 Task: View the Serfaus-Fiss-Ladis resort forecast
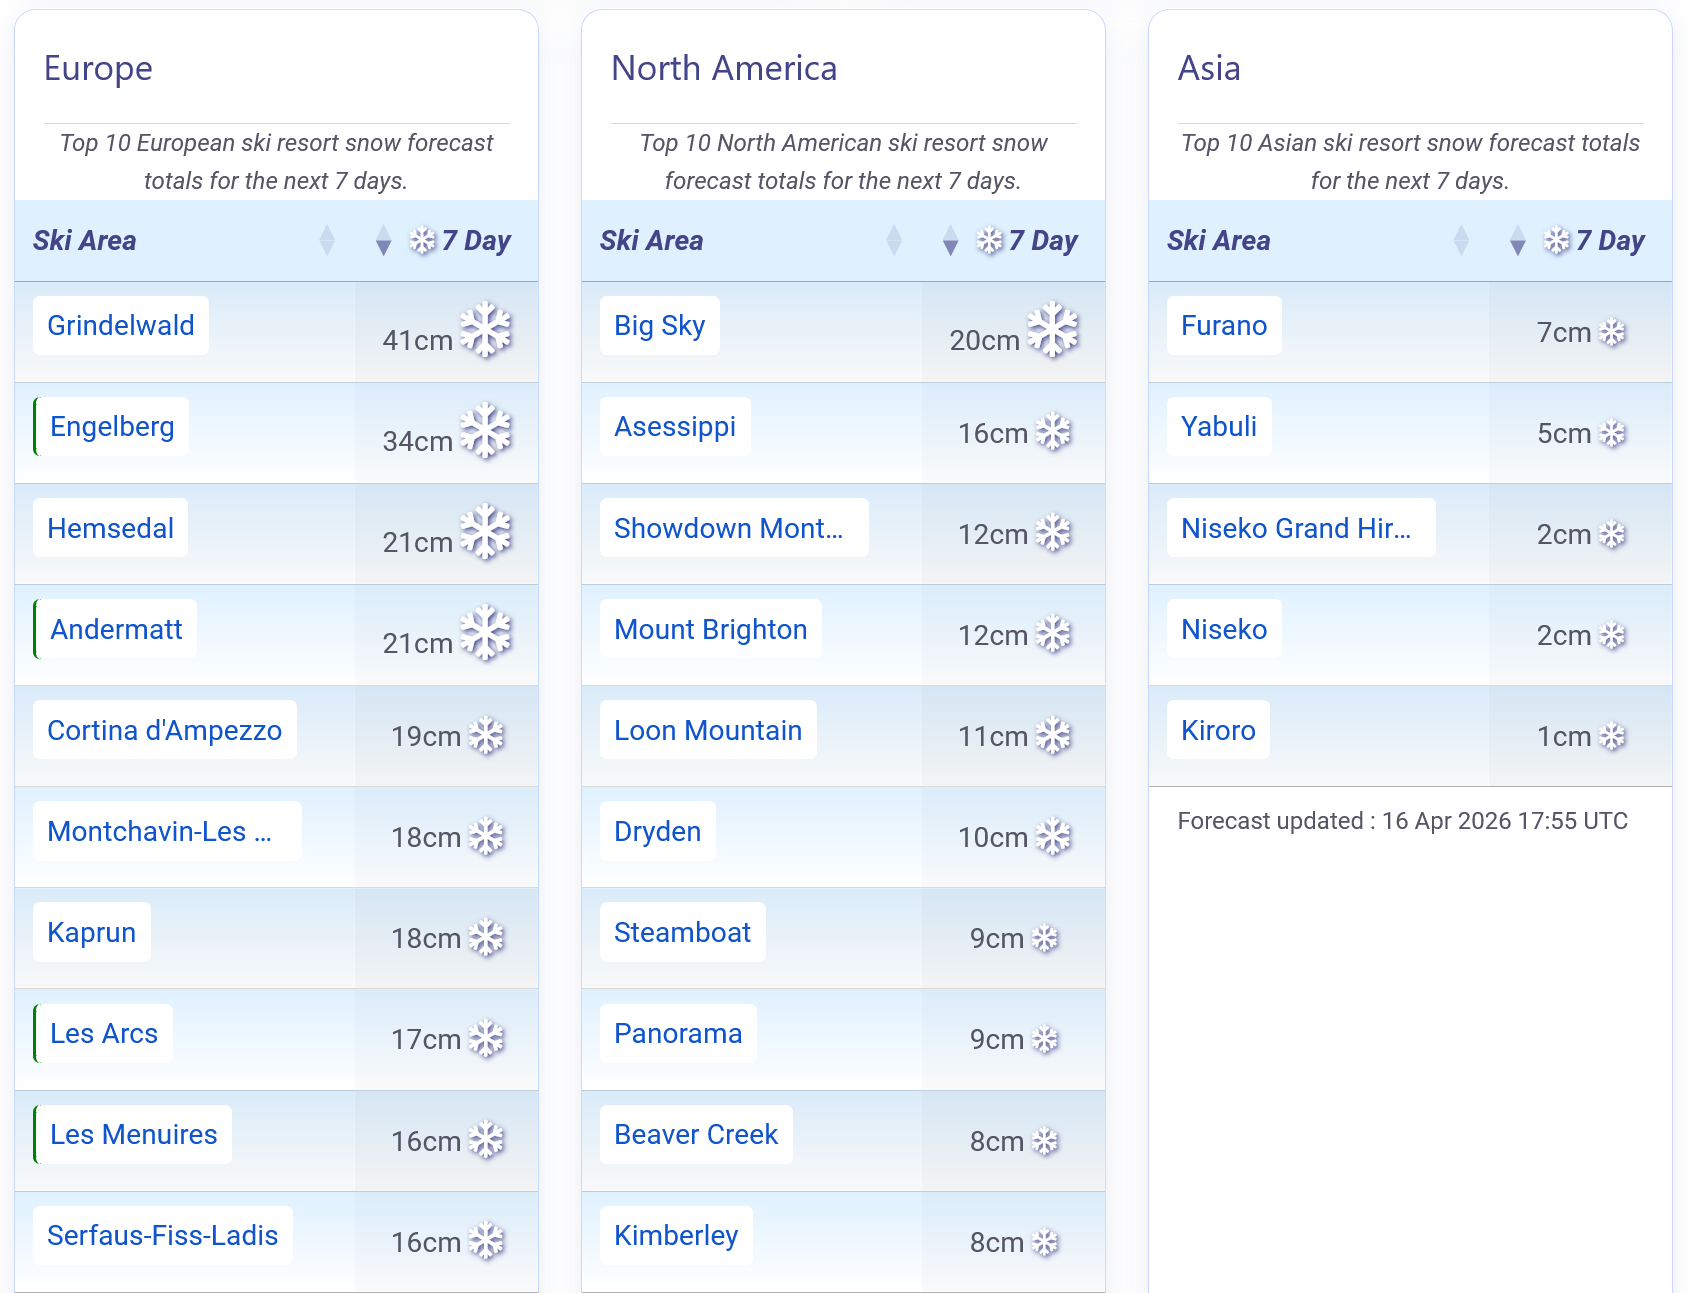162,1236
